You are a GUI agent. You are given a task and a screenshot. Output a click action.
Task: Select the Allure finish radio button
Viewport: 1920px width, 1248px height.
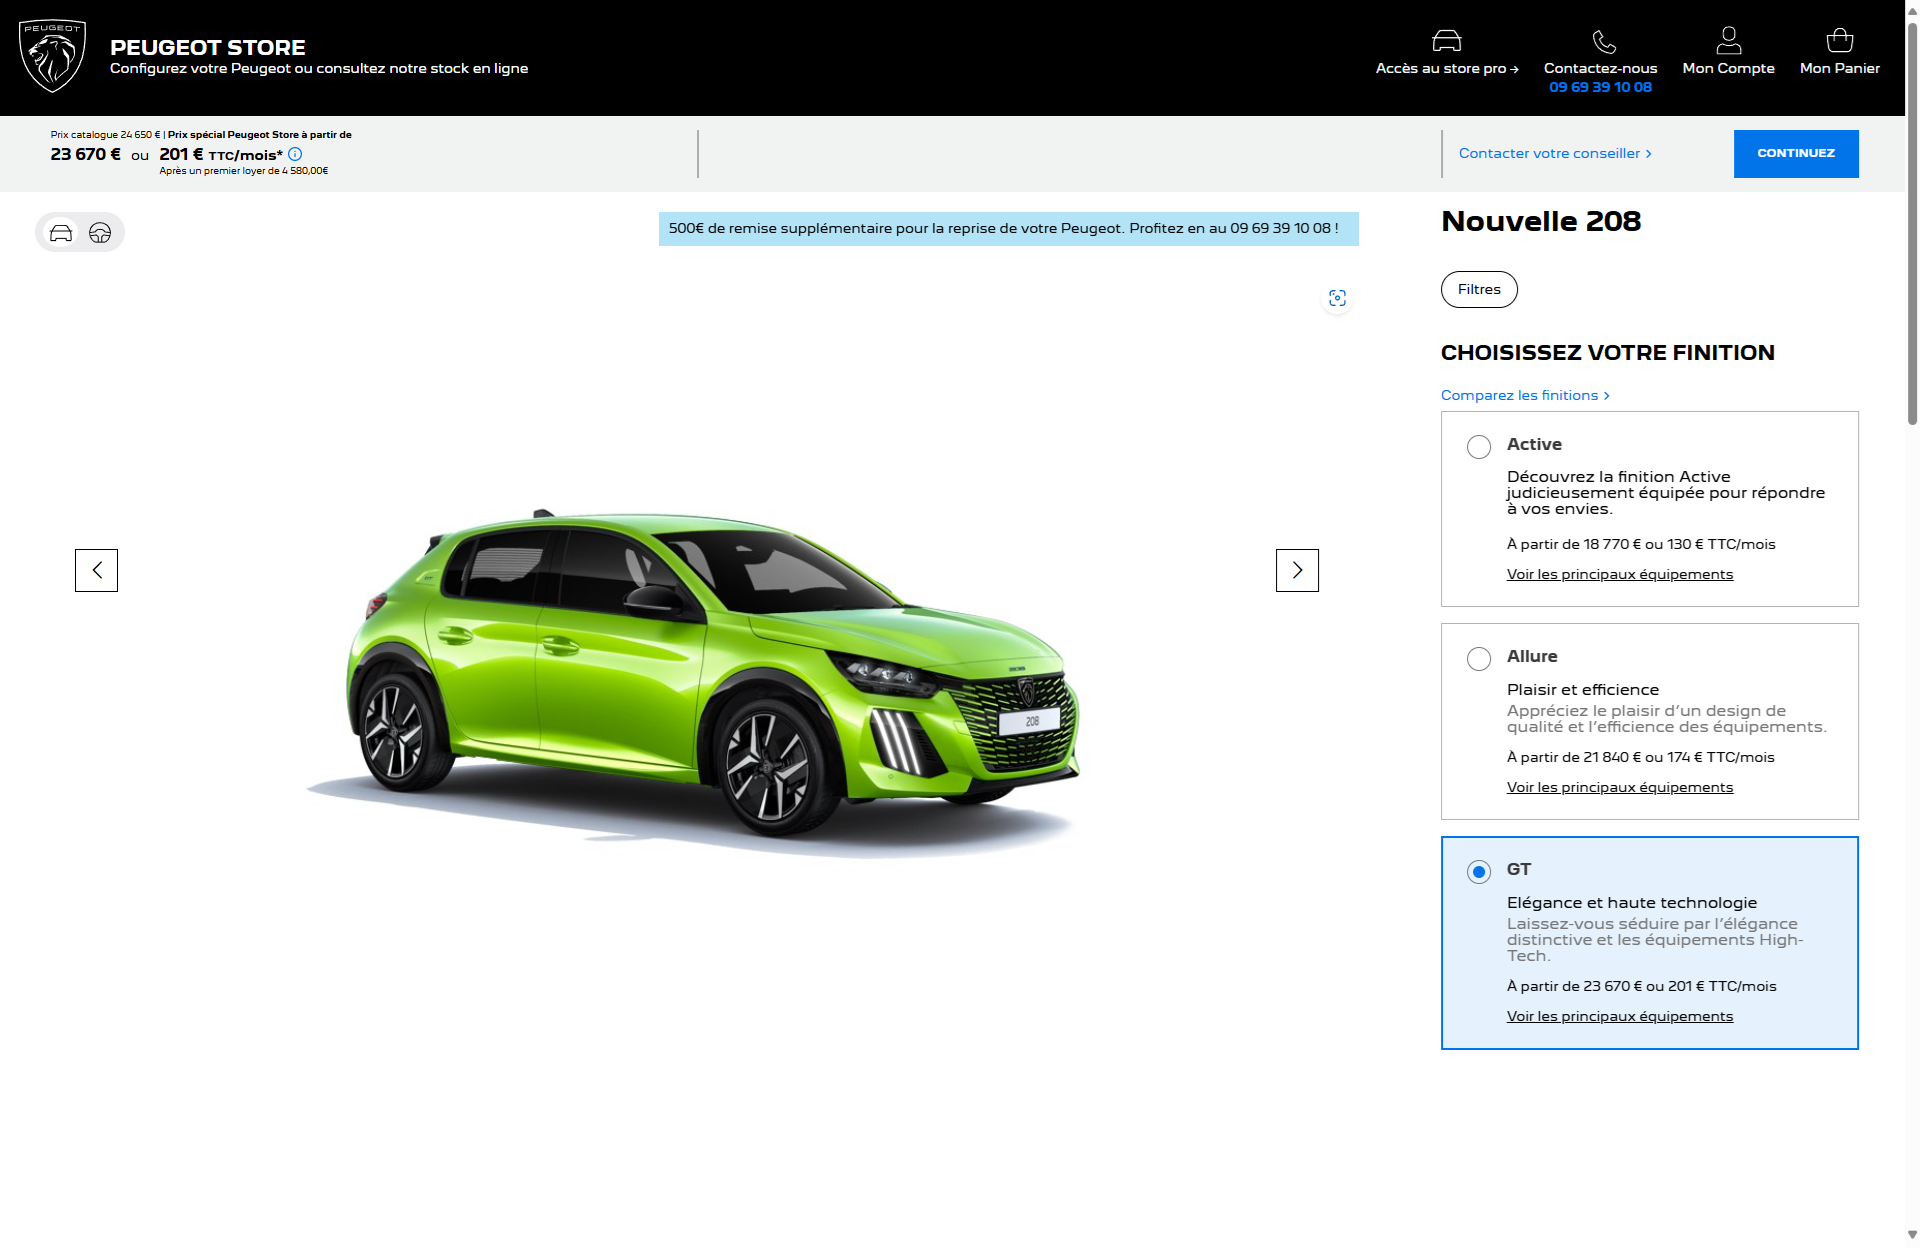point(1478,659)
